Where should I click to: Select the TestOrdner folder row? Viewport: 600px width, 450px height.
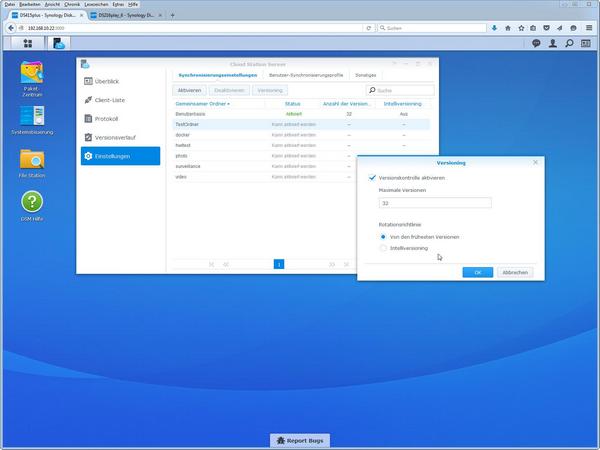pyautogui.click(x=301, y=124)
